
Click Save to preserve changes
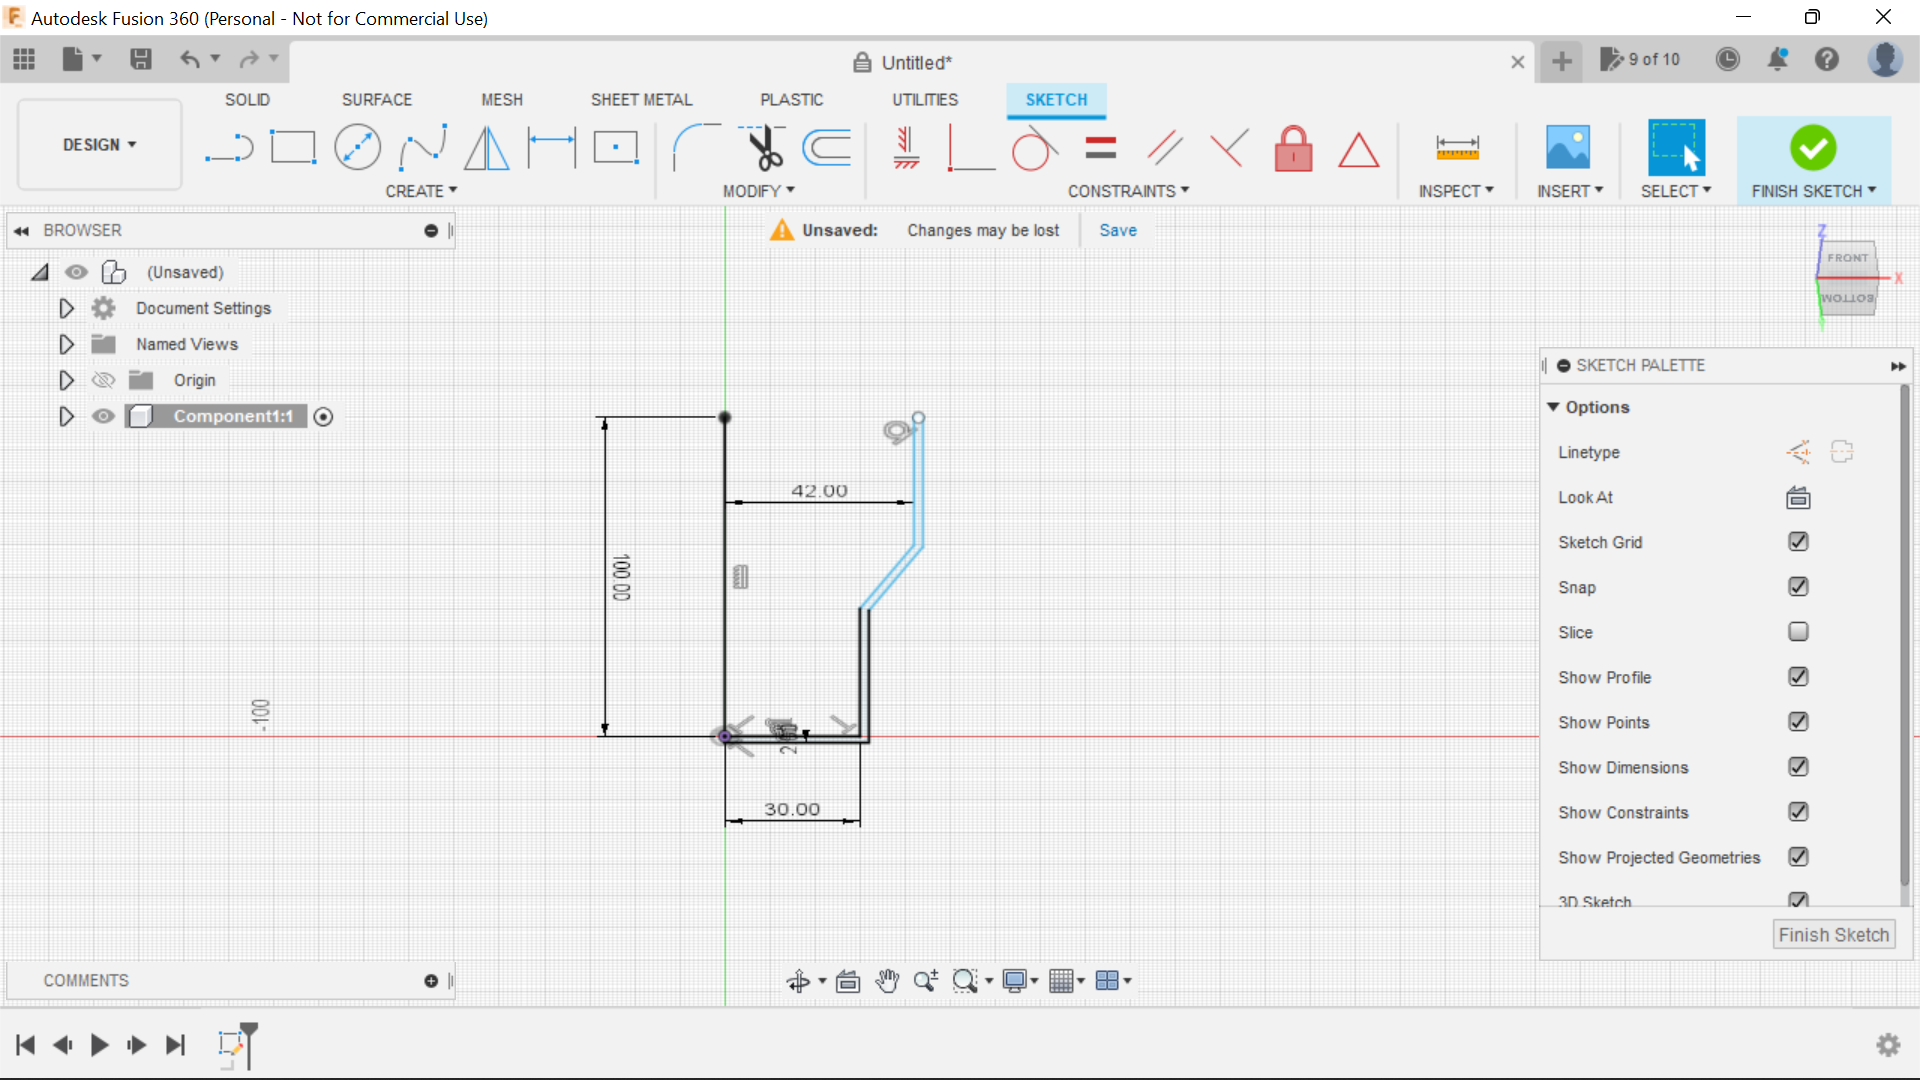(x=1118, y=229)
